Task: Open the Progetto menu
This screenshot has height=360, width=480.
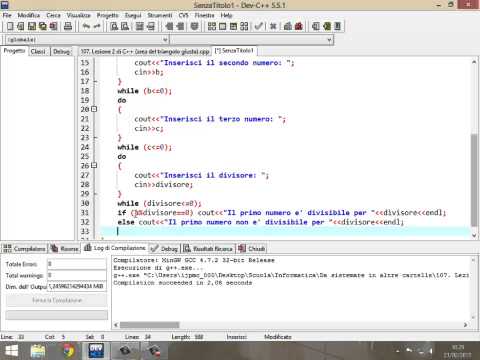Action: pos(108,15)
